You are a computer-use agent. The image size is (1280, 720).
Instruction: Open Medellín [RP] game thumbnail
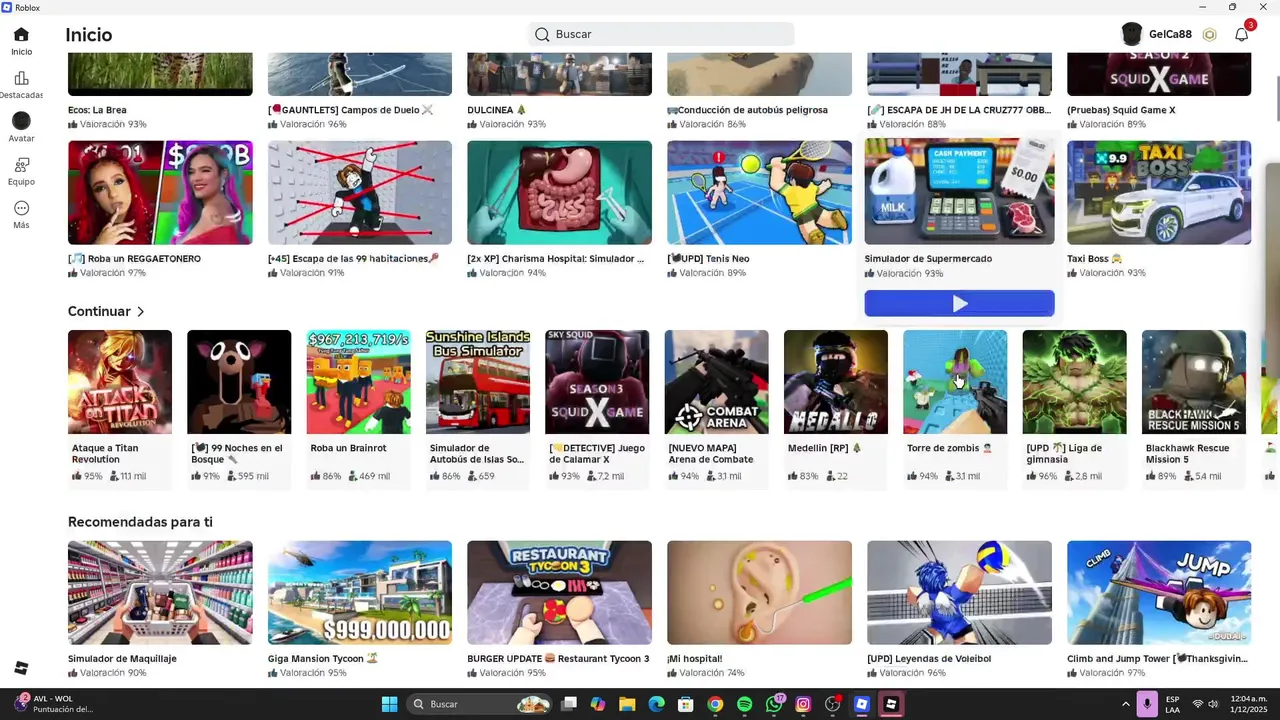click(836, 382)
